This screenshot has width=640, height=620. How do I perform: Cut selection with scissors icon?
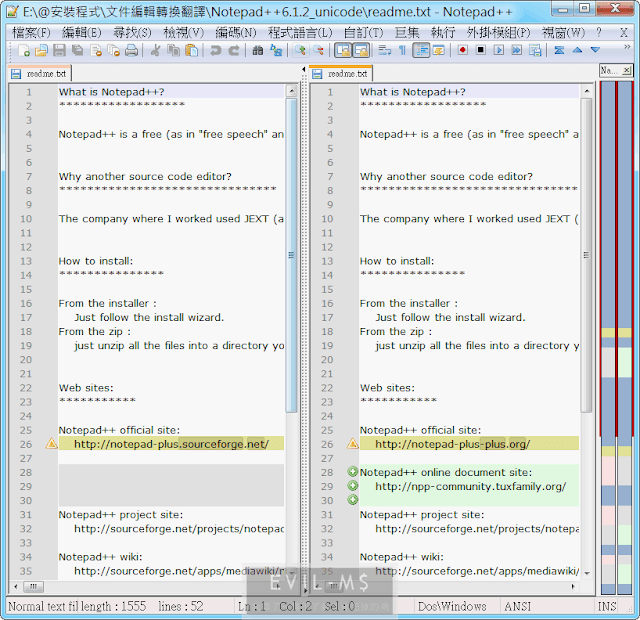pyautogui.click(x=155, y=50)
